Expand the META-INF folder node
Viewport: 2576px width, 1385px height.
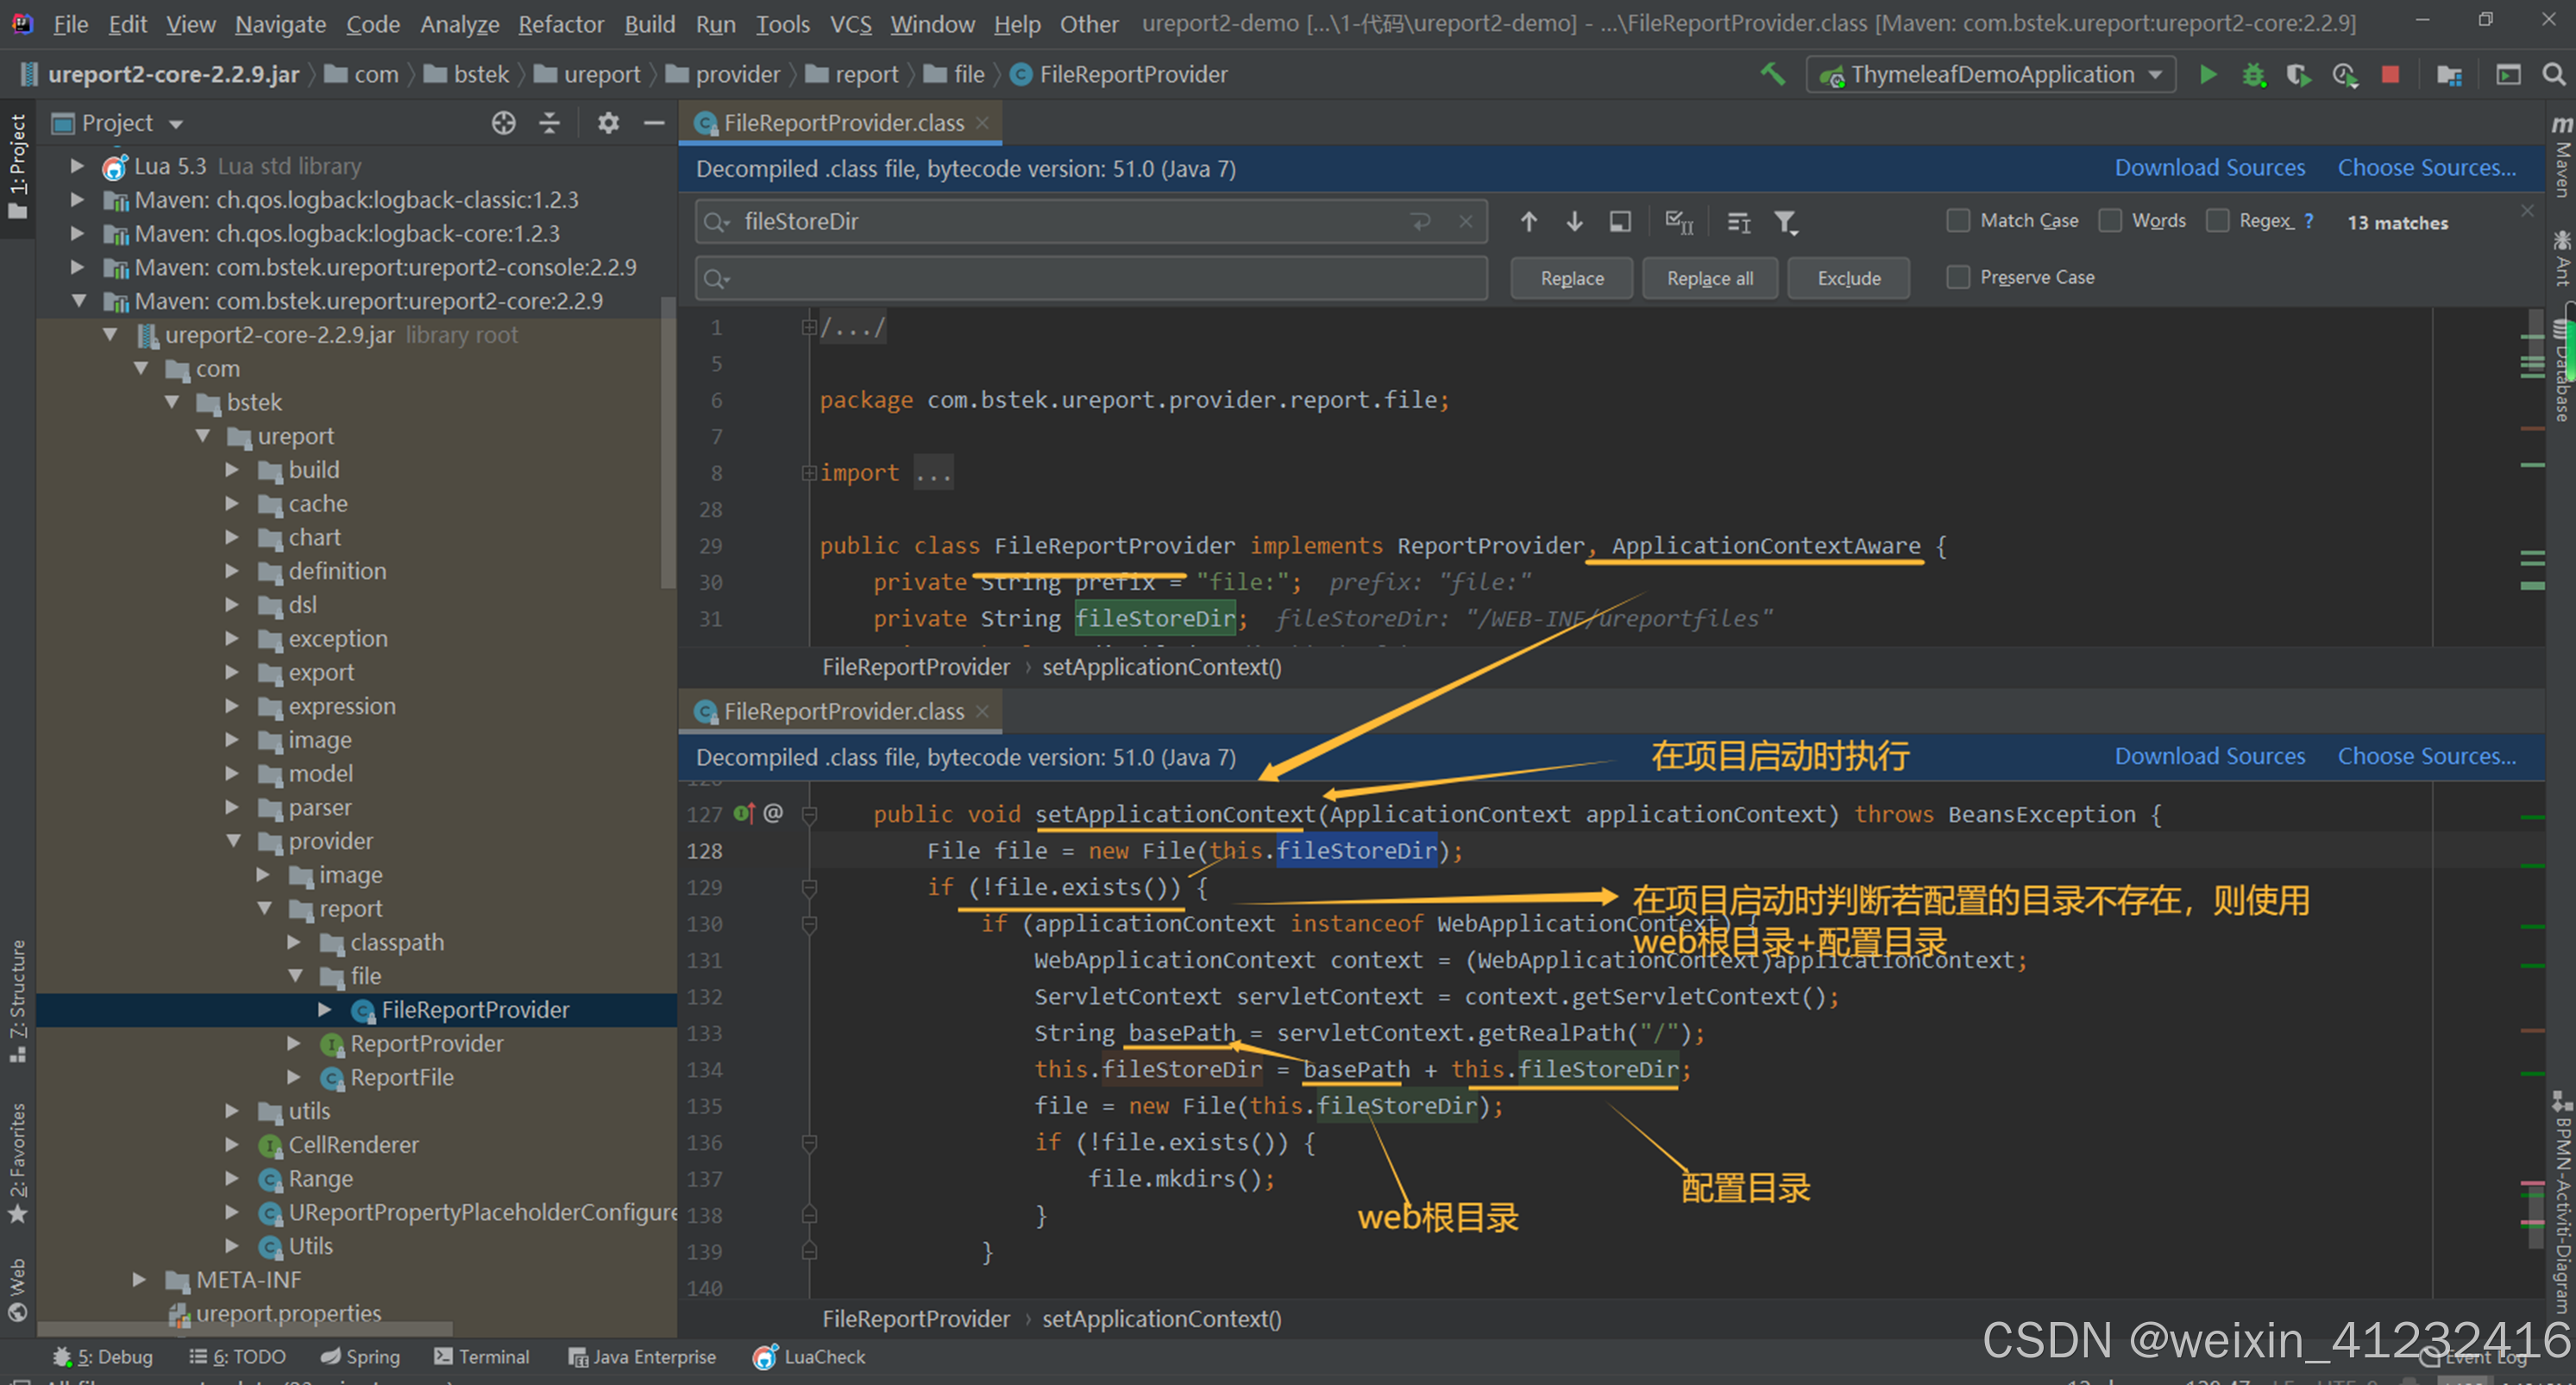tap(140, 1279)
